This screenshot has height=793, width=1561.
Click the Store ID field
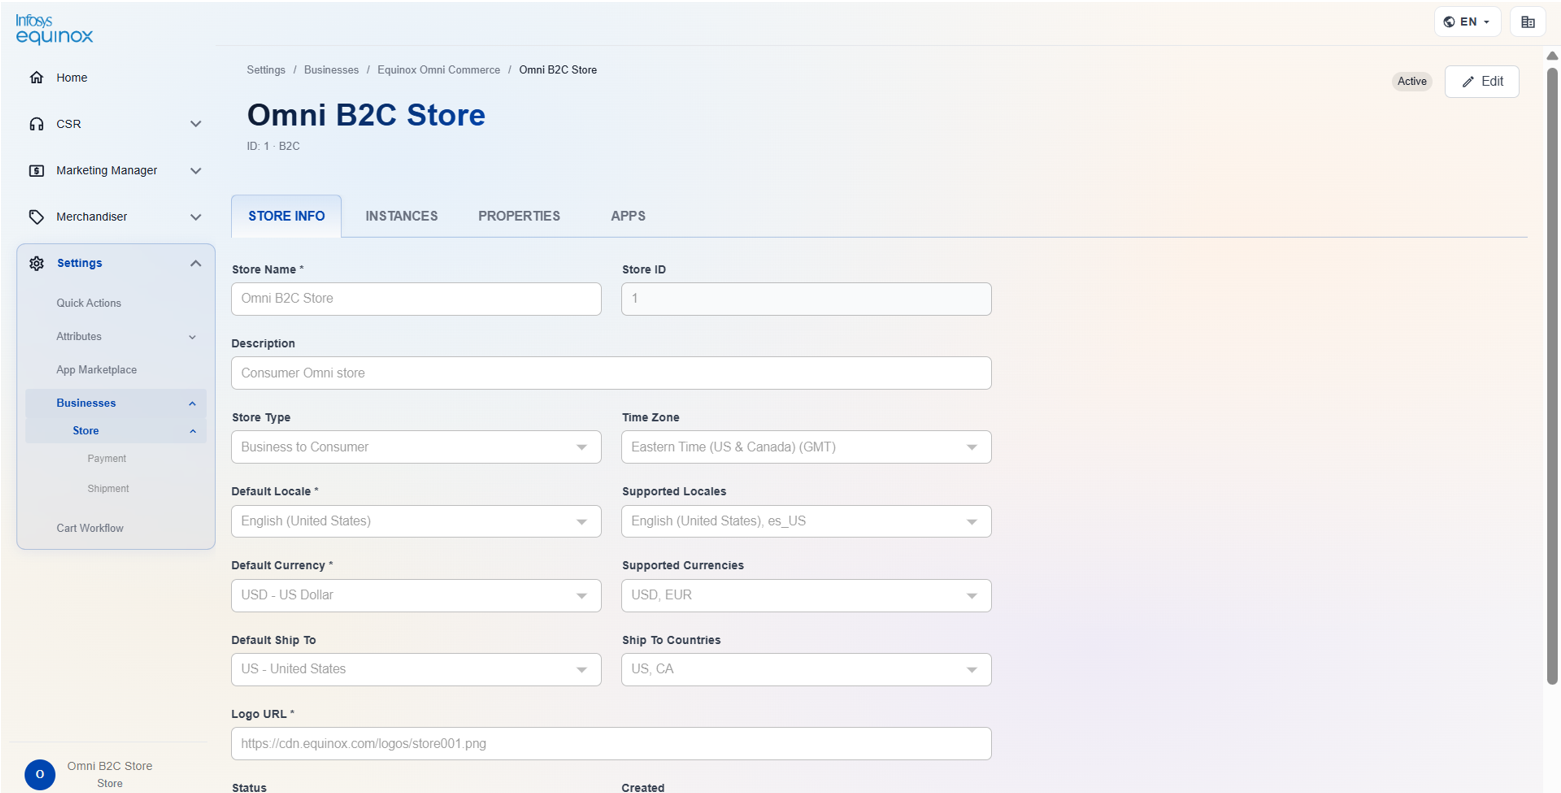806,299
